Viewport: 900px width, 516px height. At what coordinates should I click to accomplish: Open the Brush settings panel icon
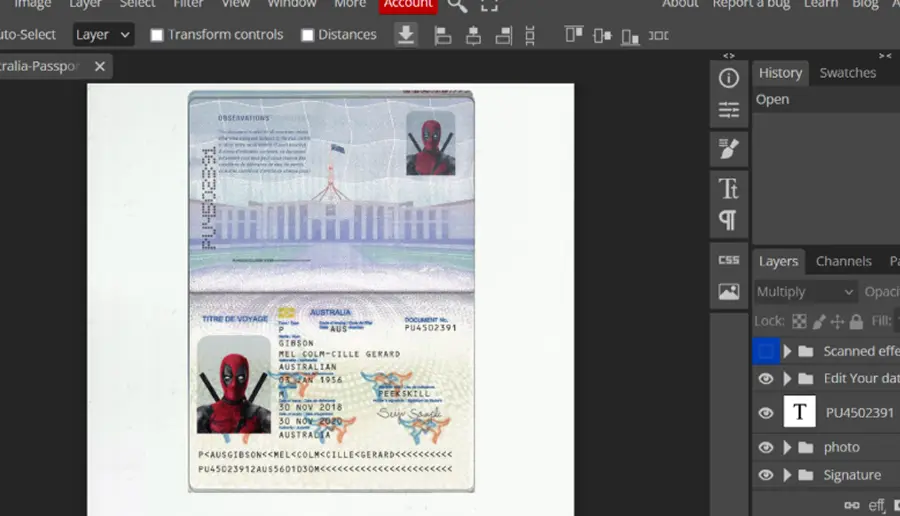coord(728,149)
